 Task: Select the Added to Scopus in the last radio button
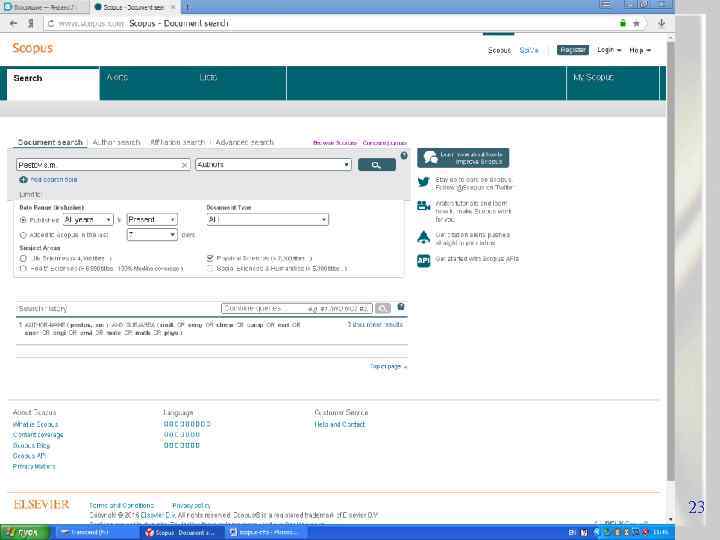(x=23, y=235)
